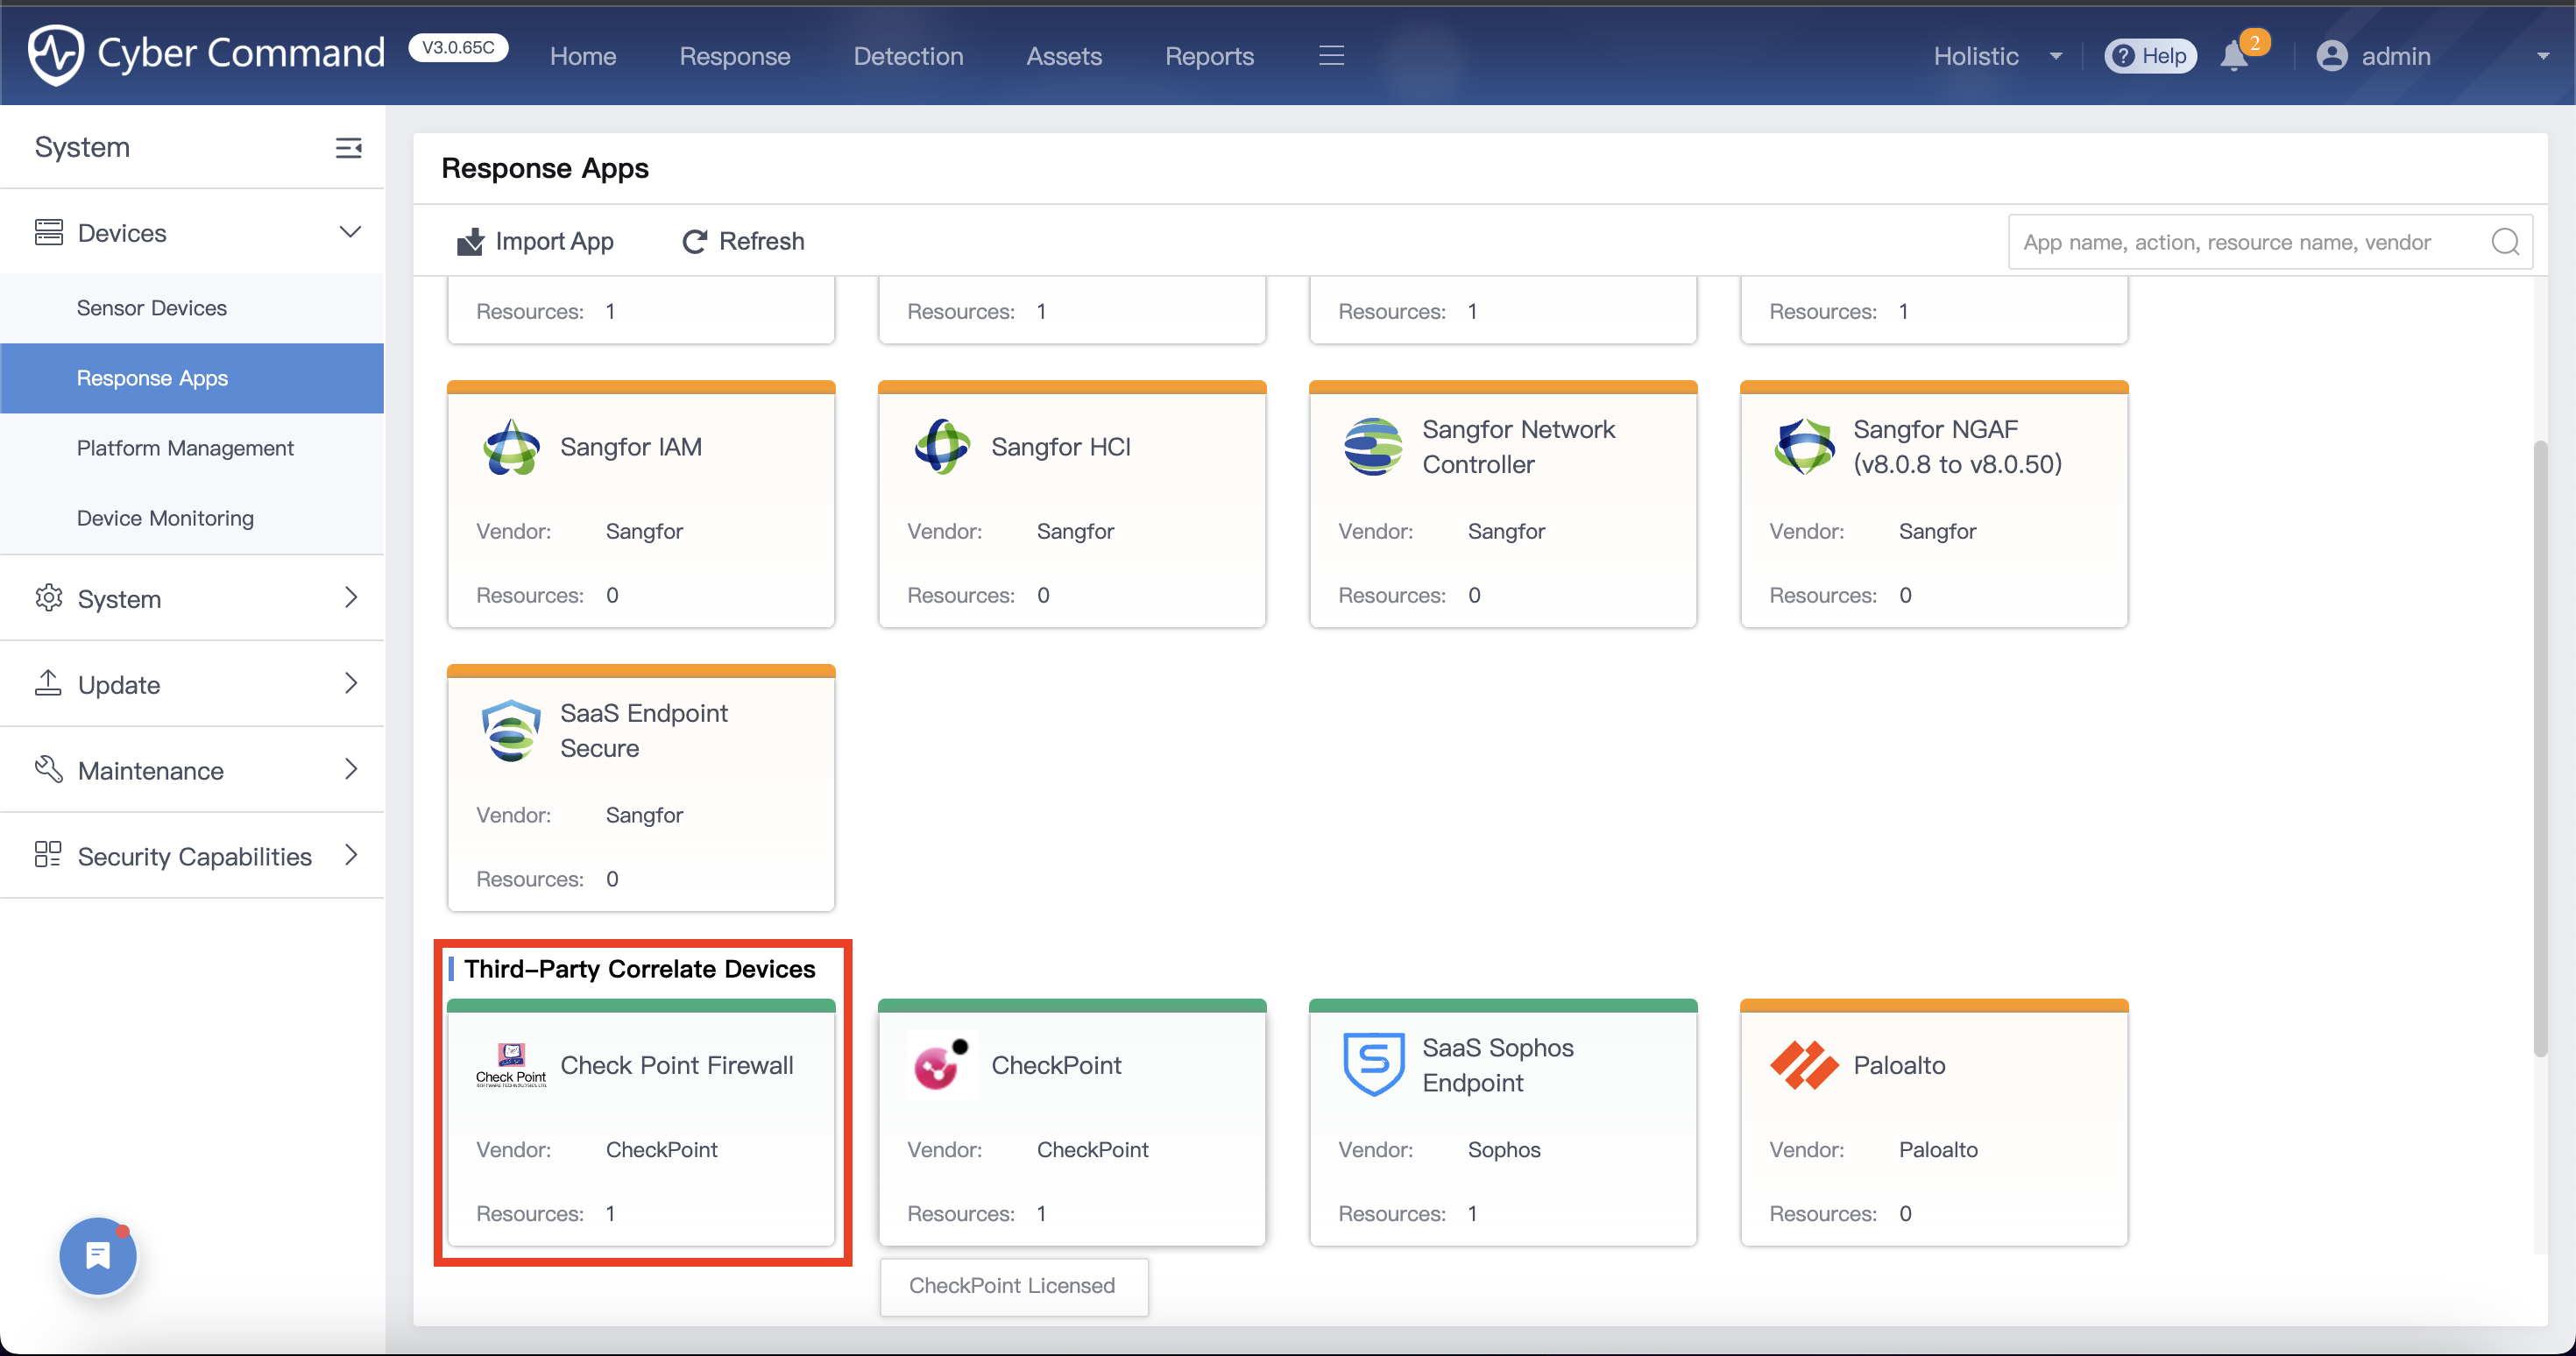This screenshot has width=2576, height=1356.
Task: Click the Refresh button label
Action: click(761, 241)
